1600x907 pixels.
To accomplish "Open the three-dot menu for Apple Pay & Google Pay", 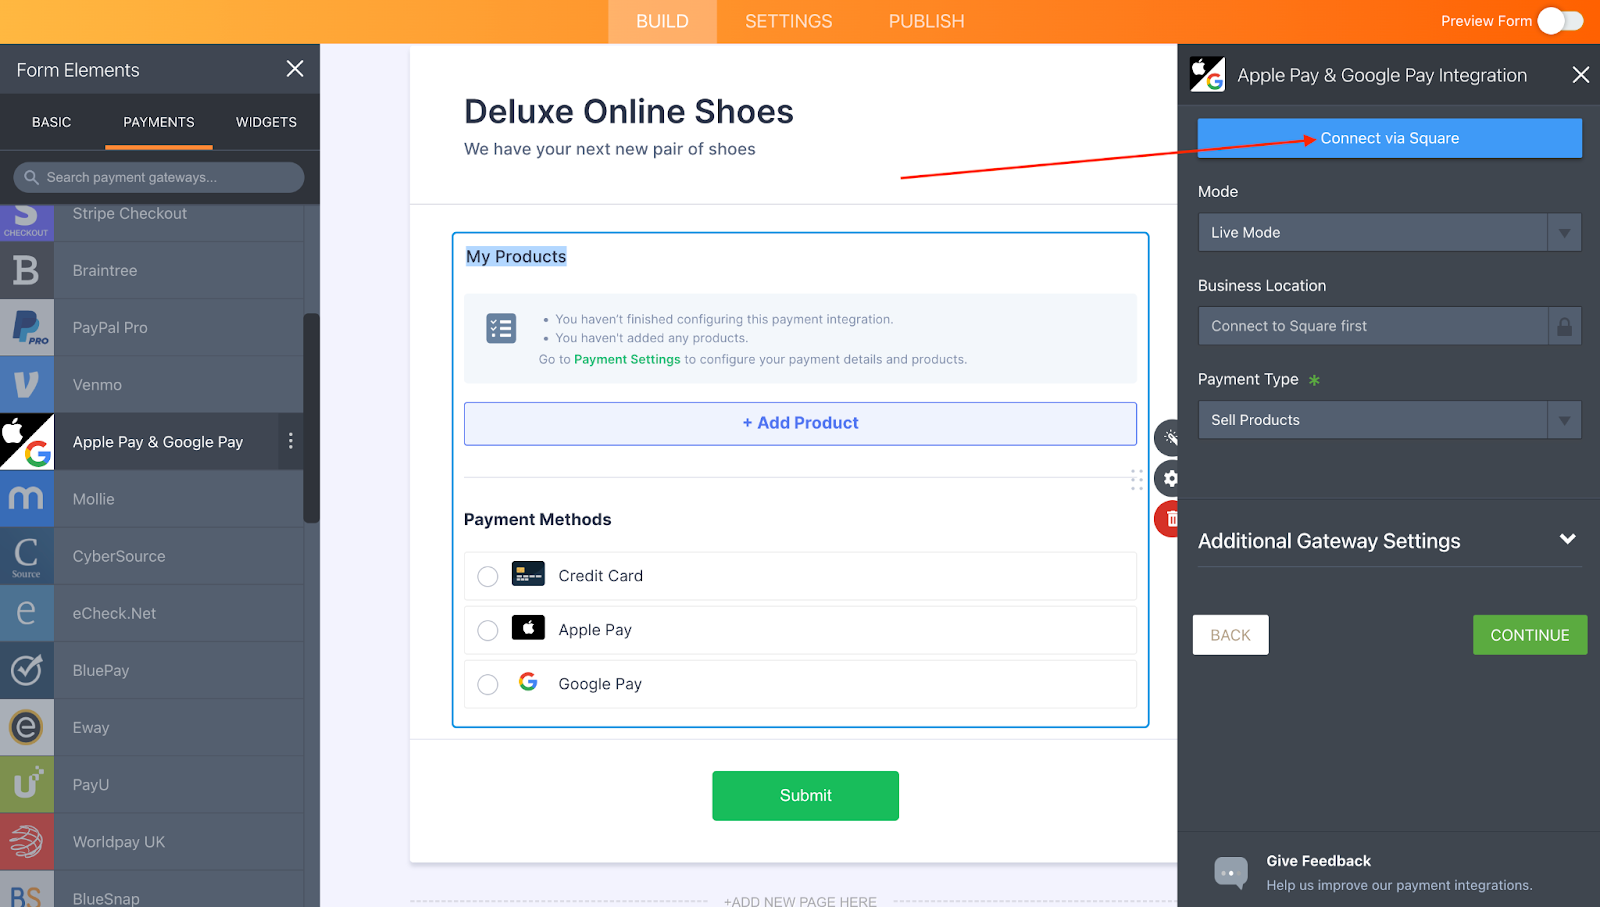I will click(291, 441).
